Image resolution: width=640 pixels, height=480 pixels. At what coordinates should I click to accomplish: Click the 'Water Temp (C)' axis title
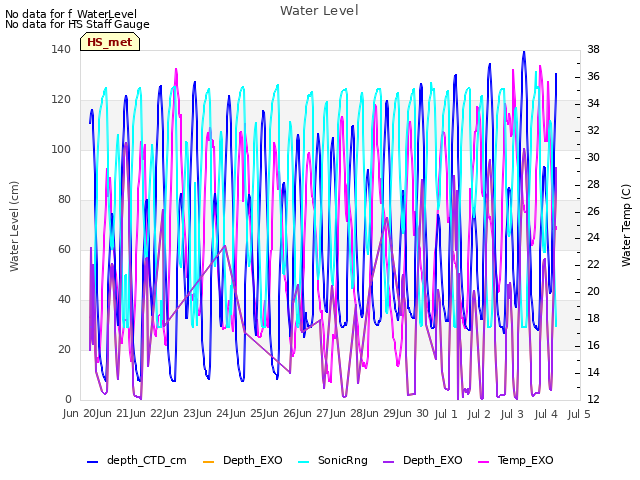(626, 225)
